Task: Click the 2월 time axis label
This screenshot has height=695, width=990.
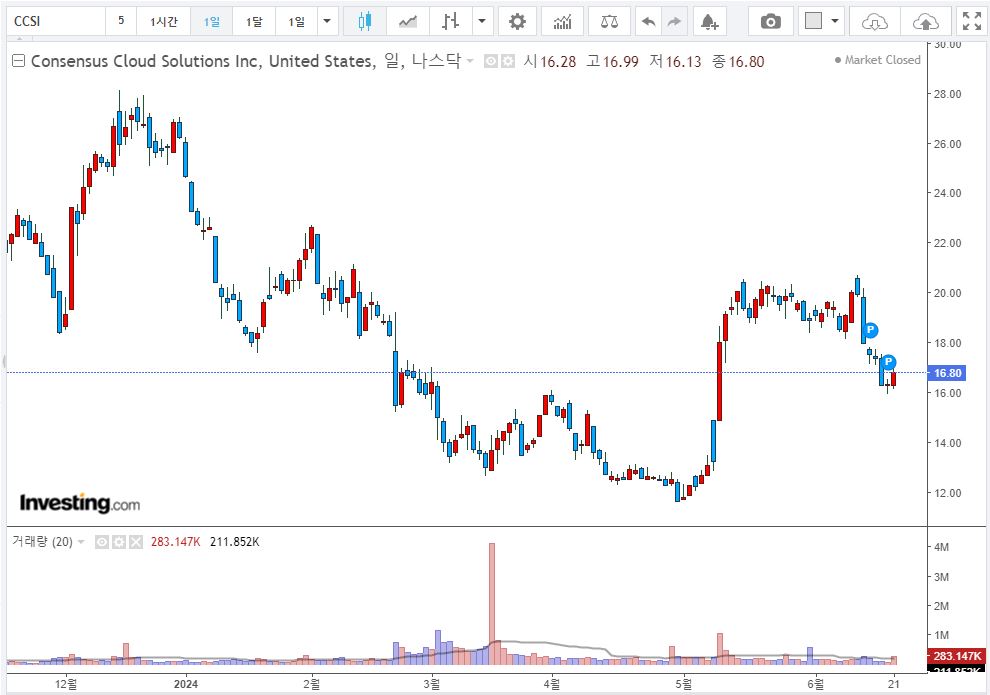Action: tap(311, 684)
